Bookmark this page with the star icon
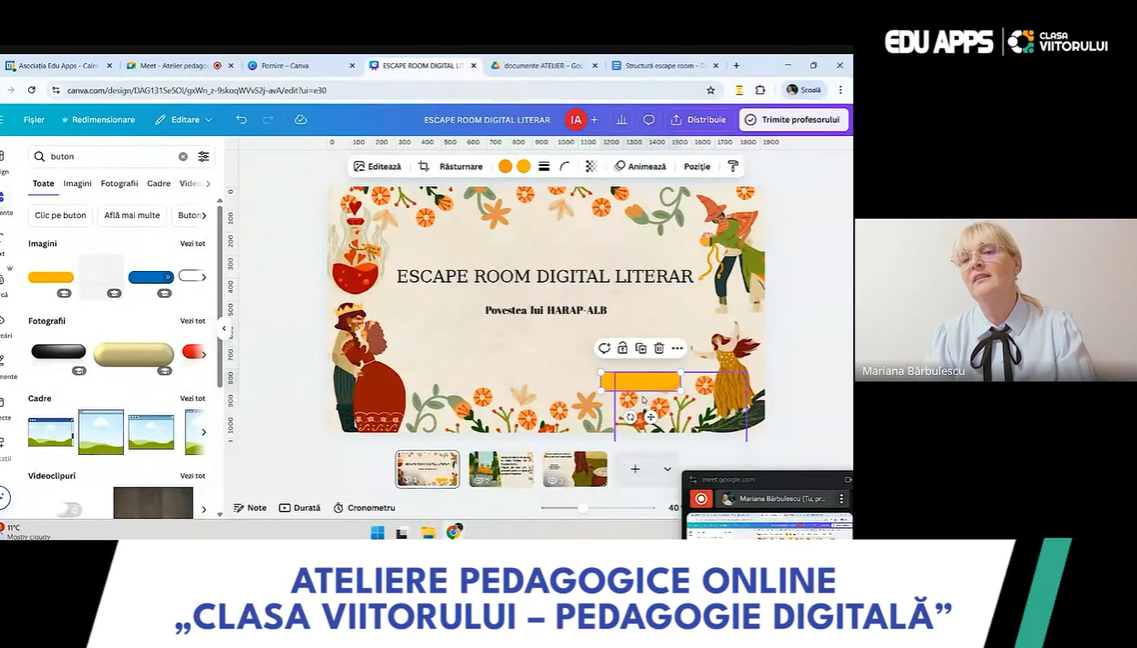The image size is (1137, 648). coord(711,90)
